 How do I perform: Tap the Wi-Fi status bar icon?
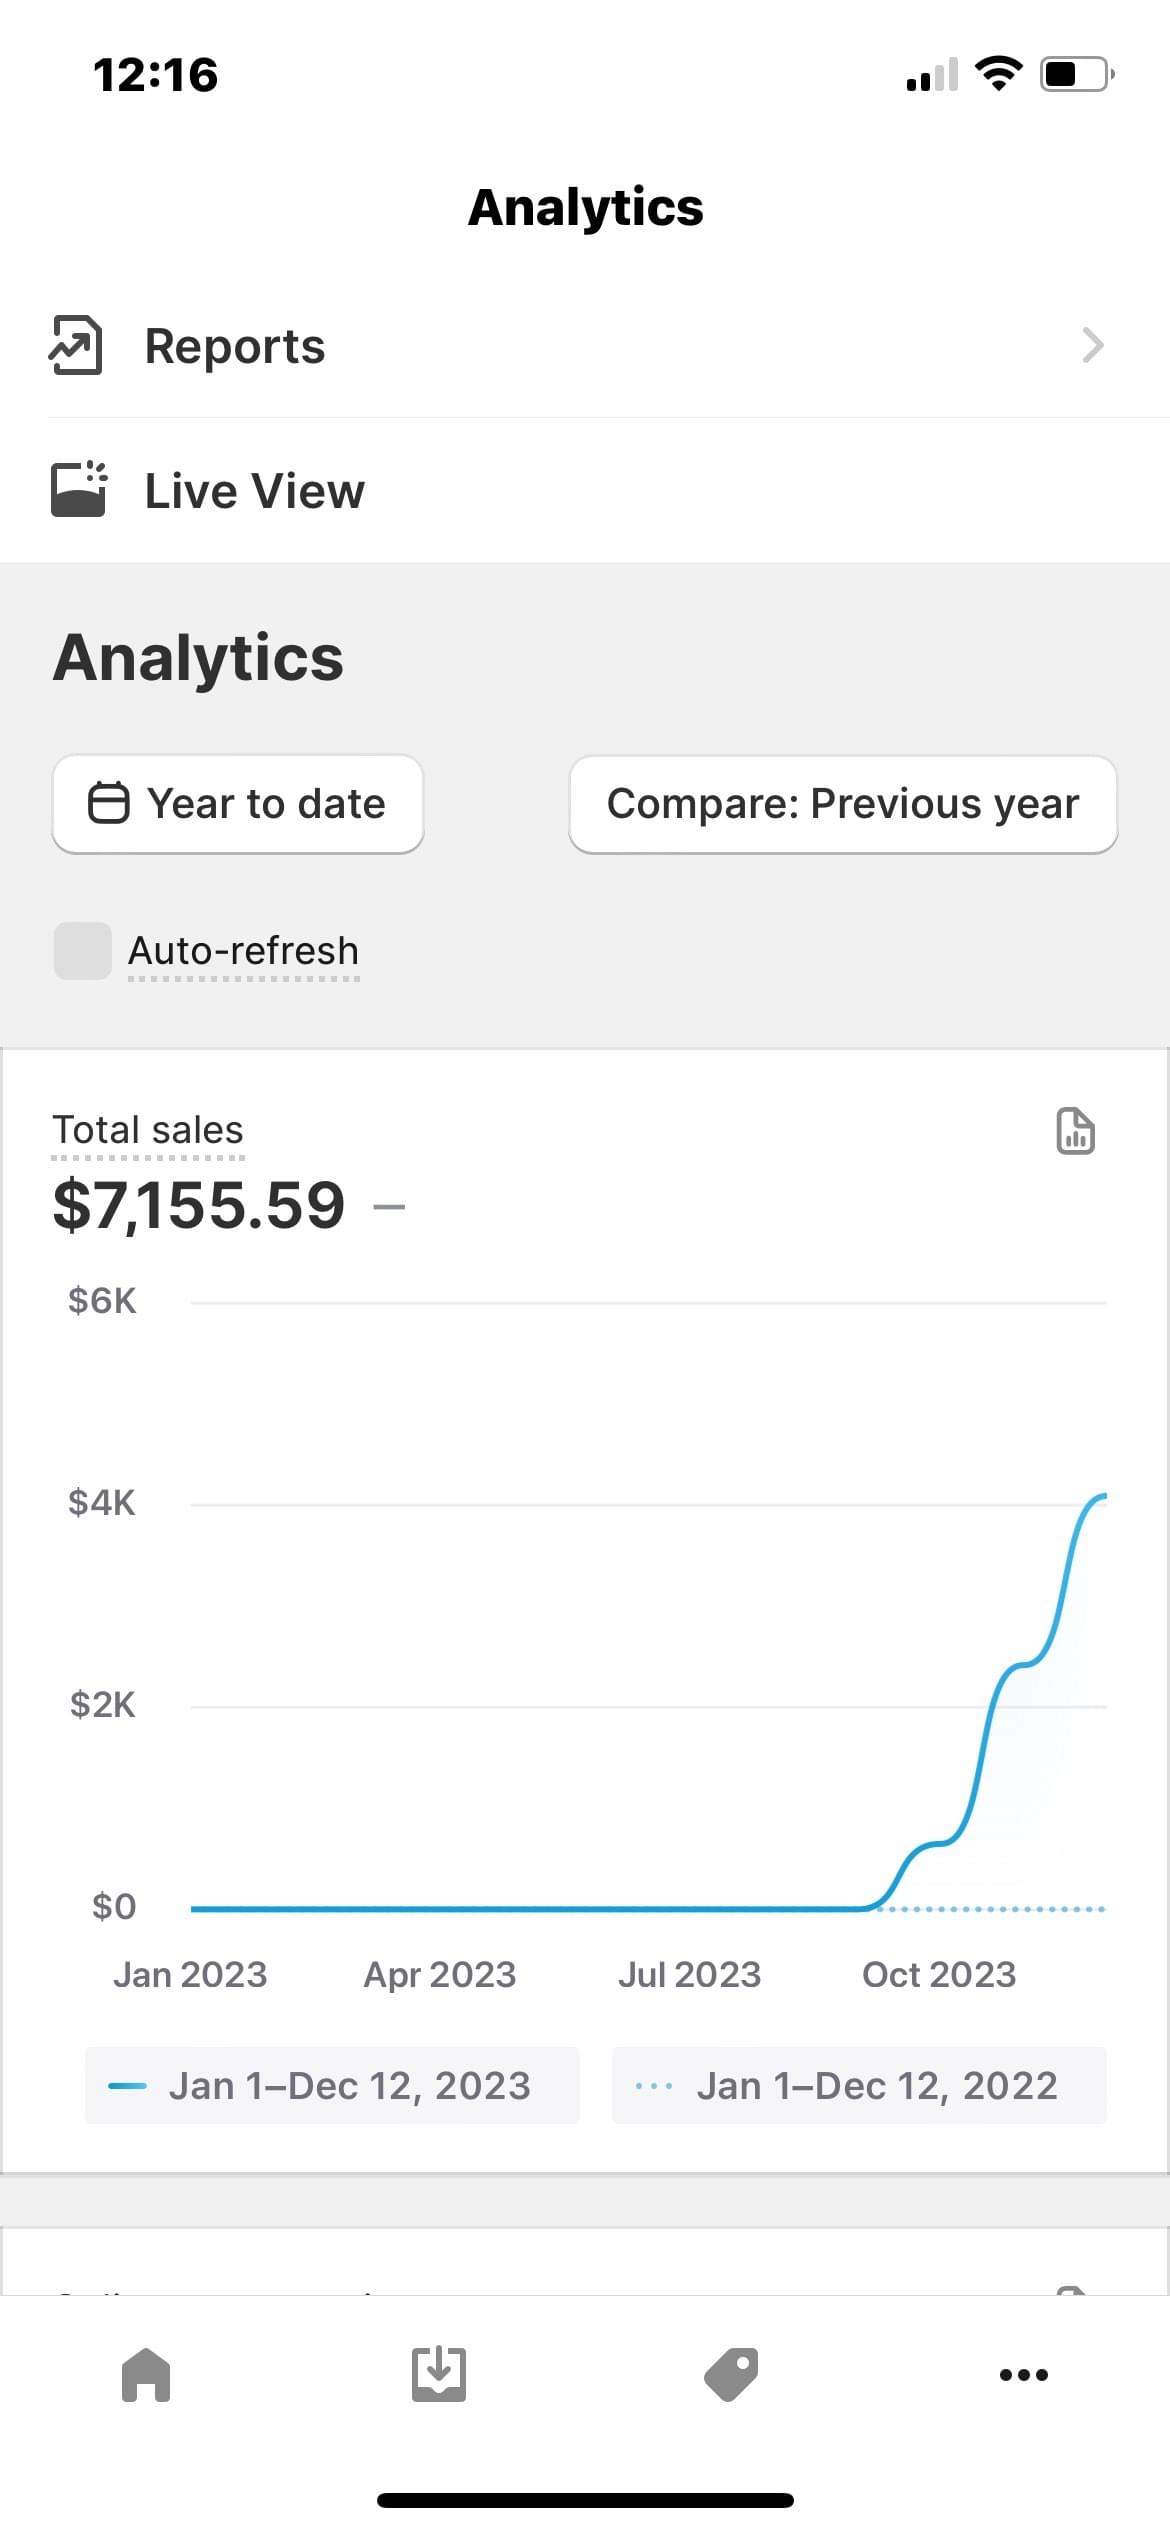click(x=997, y=74)
